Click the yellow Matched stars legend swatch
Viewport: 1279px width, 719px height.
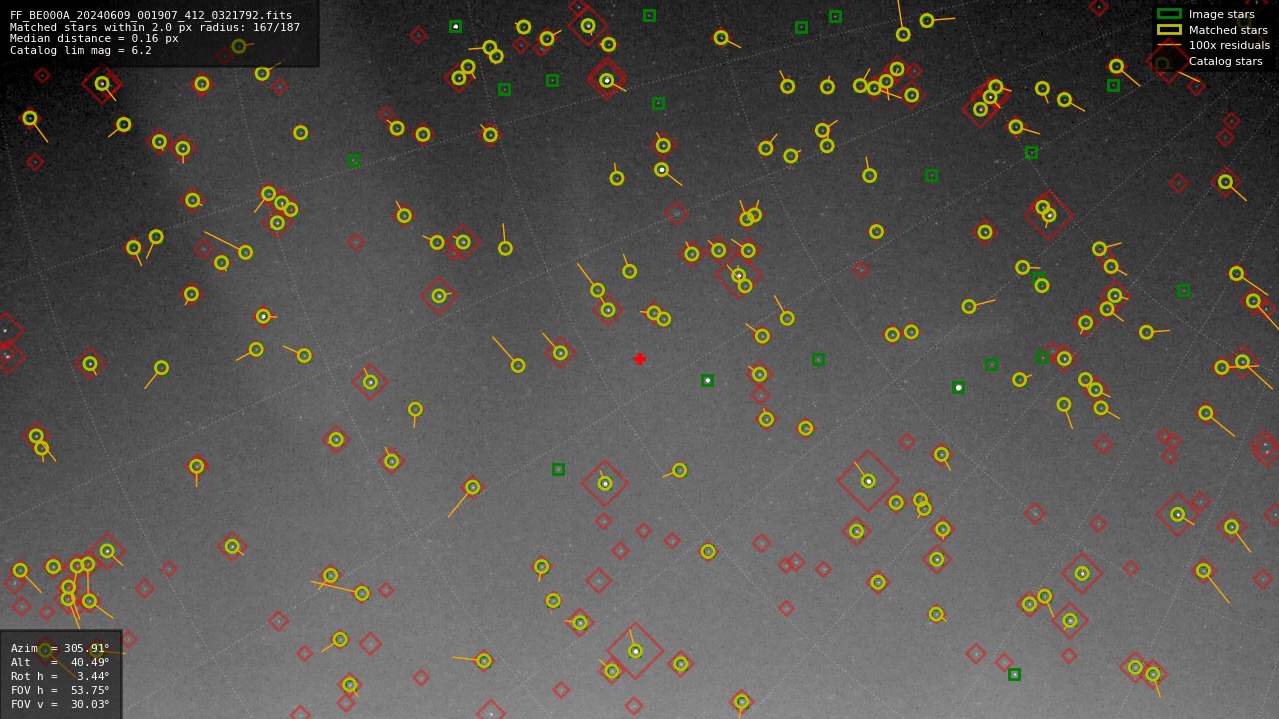pyautogui.click(x=1169, y=30)
